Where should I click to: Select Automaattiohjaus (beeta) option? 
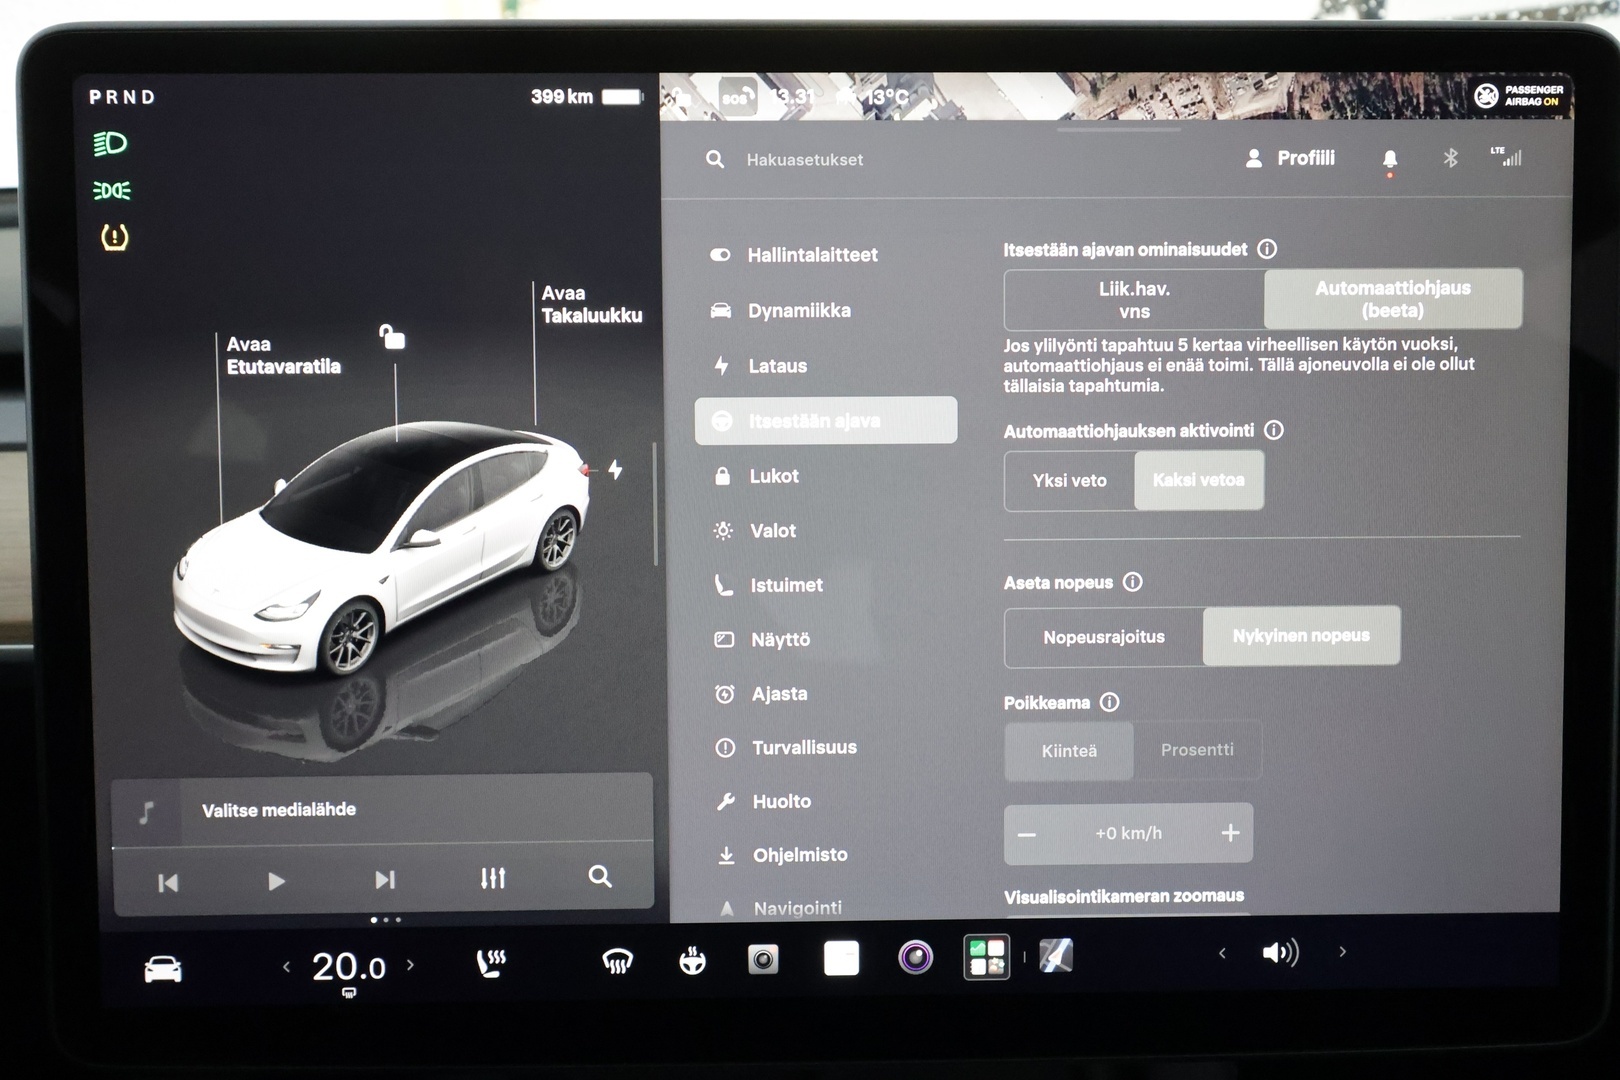(1393, 299)
